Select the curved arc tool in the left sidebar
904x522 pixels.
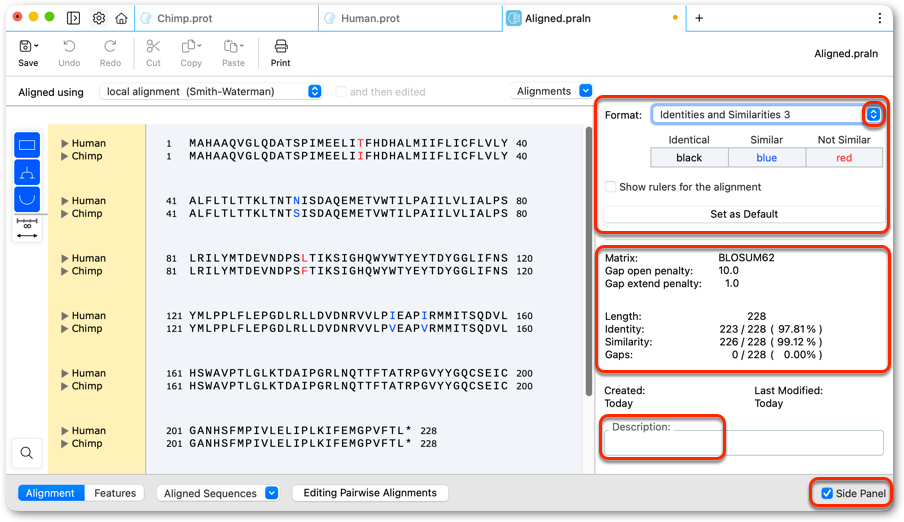pyautogui.click(x=27, y=199)
